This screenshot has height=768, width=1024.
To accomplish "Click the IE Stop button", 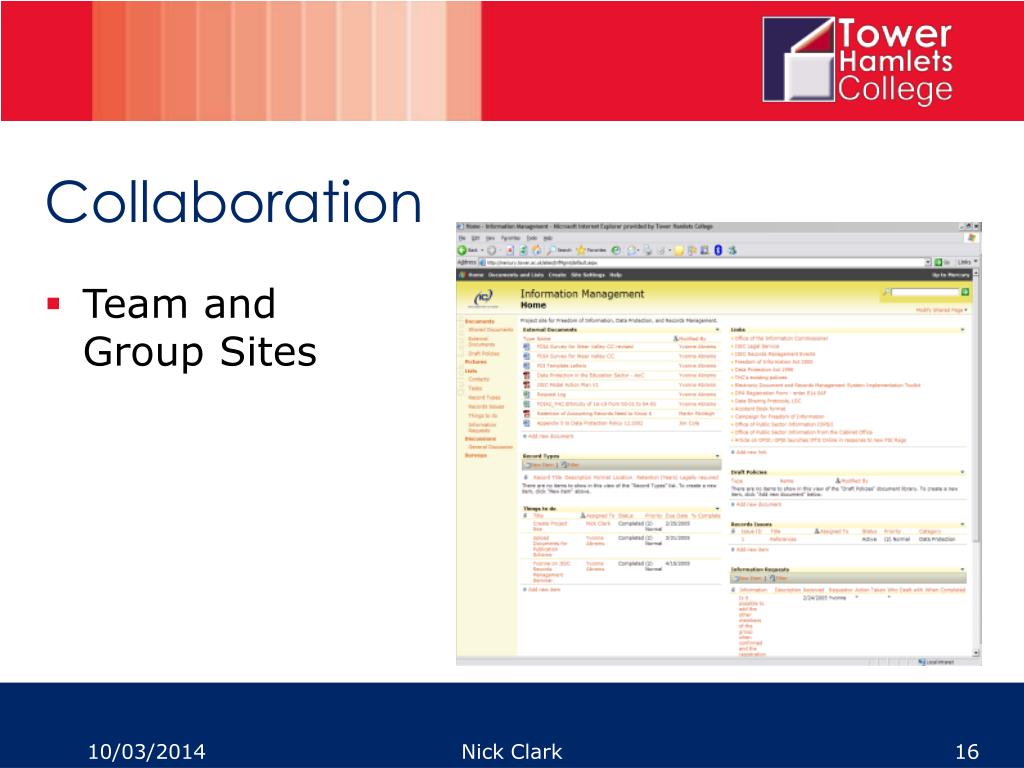I will coord(509,250).
